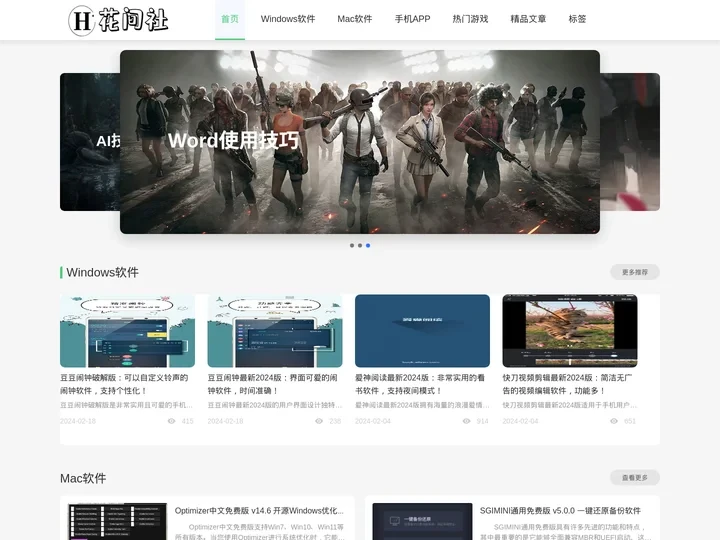Open the Optimizer article thumbnail
720x540 pixels.
[118, 521]
